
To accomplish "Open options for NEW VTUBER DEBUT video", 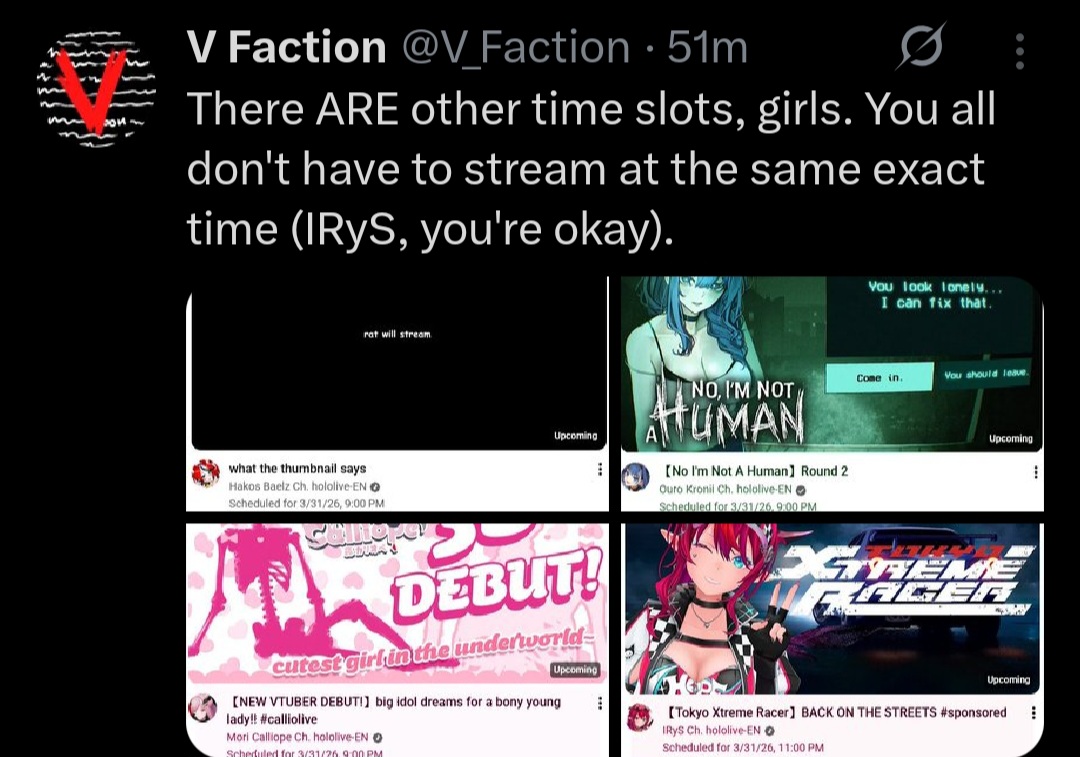I will point(600,703).
